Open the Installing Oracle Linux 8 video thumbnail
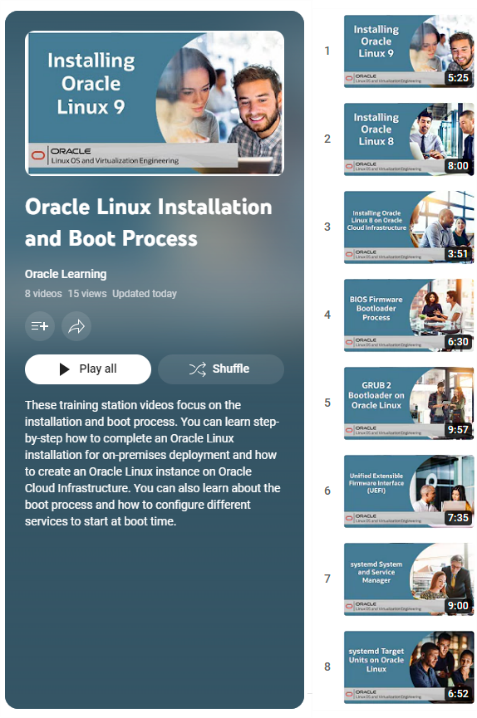This screenshot has height=718, width=477. pos(409,139)
